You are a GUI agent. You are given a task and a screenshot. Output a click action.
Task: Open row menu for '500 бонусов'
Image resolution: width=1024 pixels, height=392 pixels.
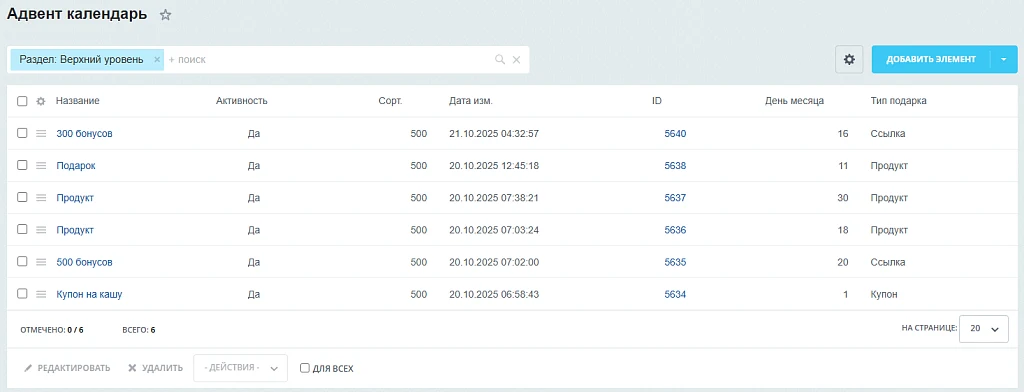[41, 262]
